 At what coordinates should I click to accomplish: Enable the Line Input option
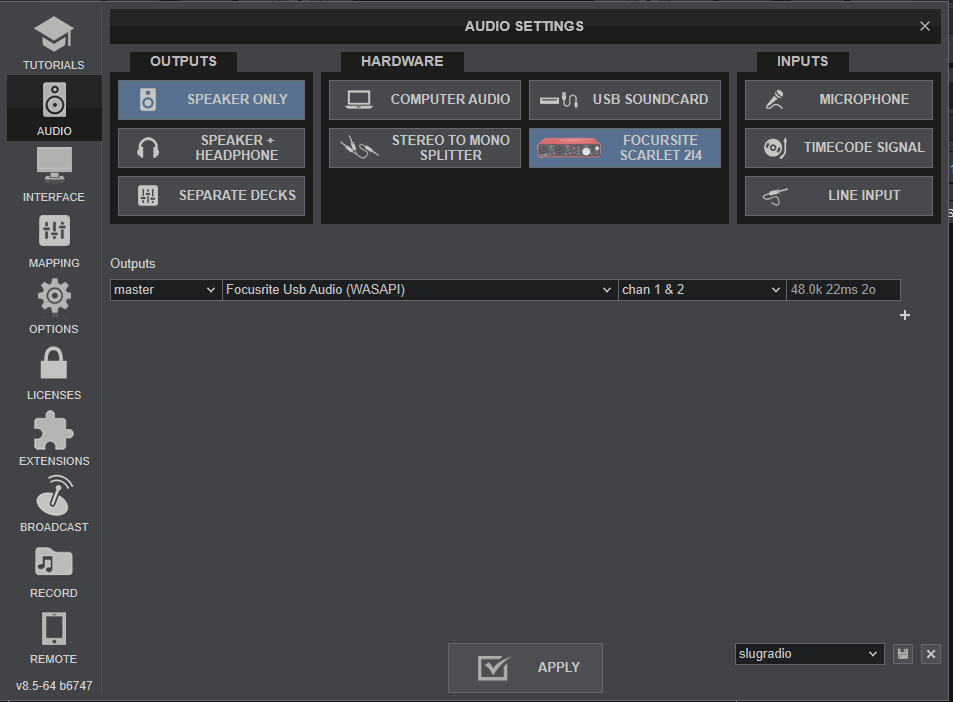(839, 196)
